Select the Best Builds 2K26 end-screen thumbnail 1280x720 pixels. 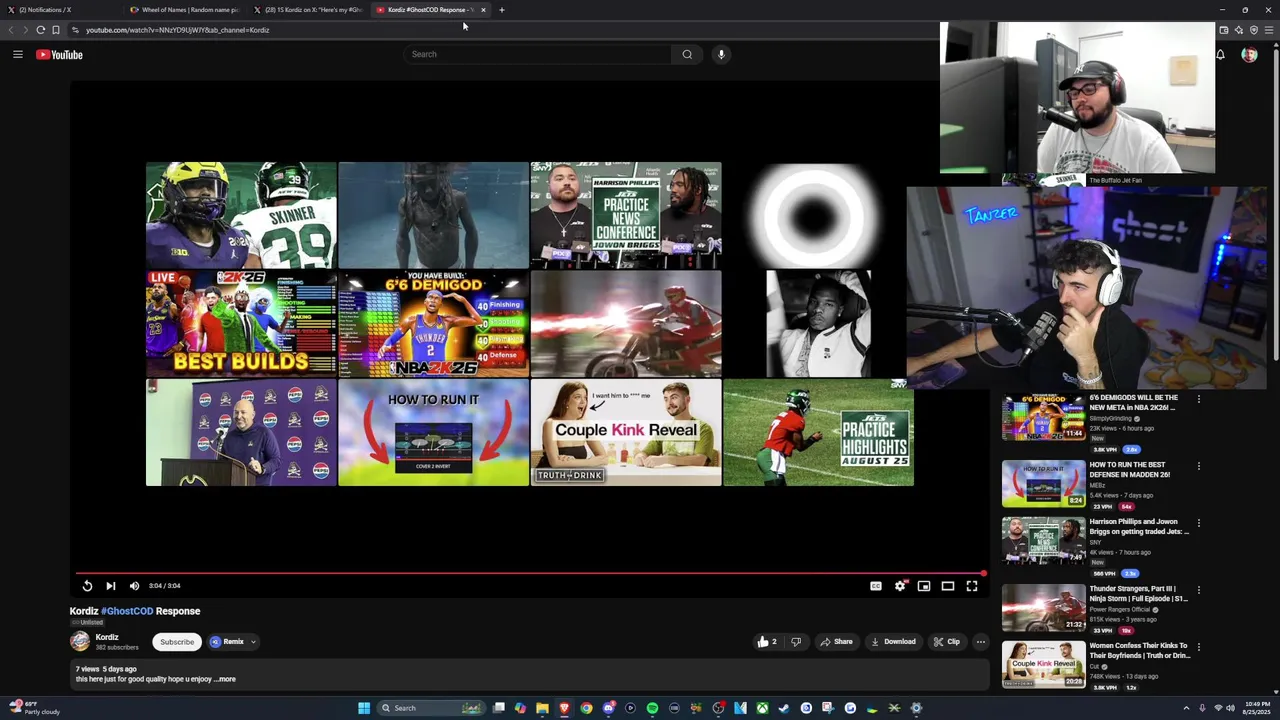(241, 324)
